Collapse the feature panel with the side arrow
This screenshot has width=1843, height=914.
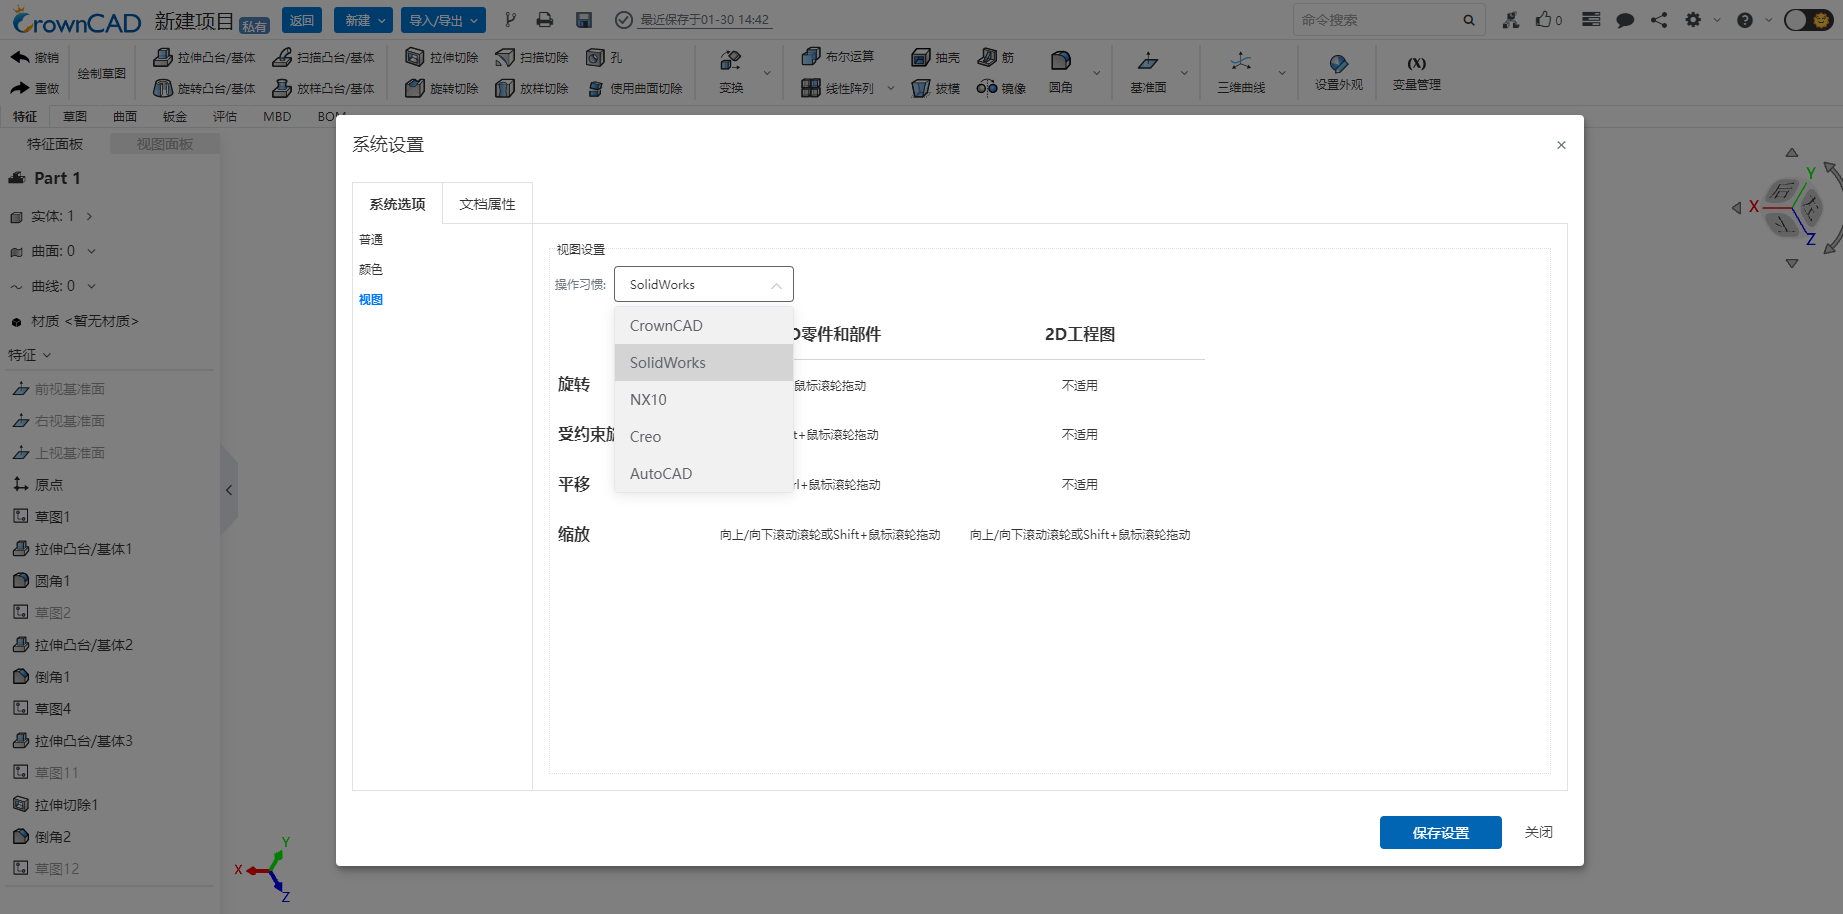point(229,490)
